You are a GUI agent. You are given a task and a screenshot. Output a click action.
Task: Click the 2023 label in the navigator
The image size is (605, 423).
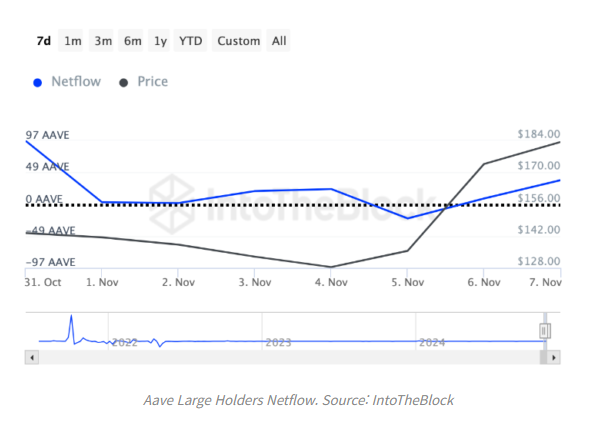click(278, 342)
